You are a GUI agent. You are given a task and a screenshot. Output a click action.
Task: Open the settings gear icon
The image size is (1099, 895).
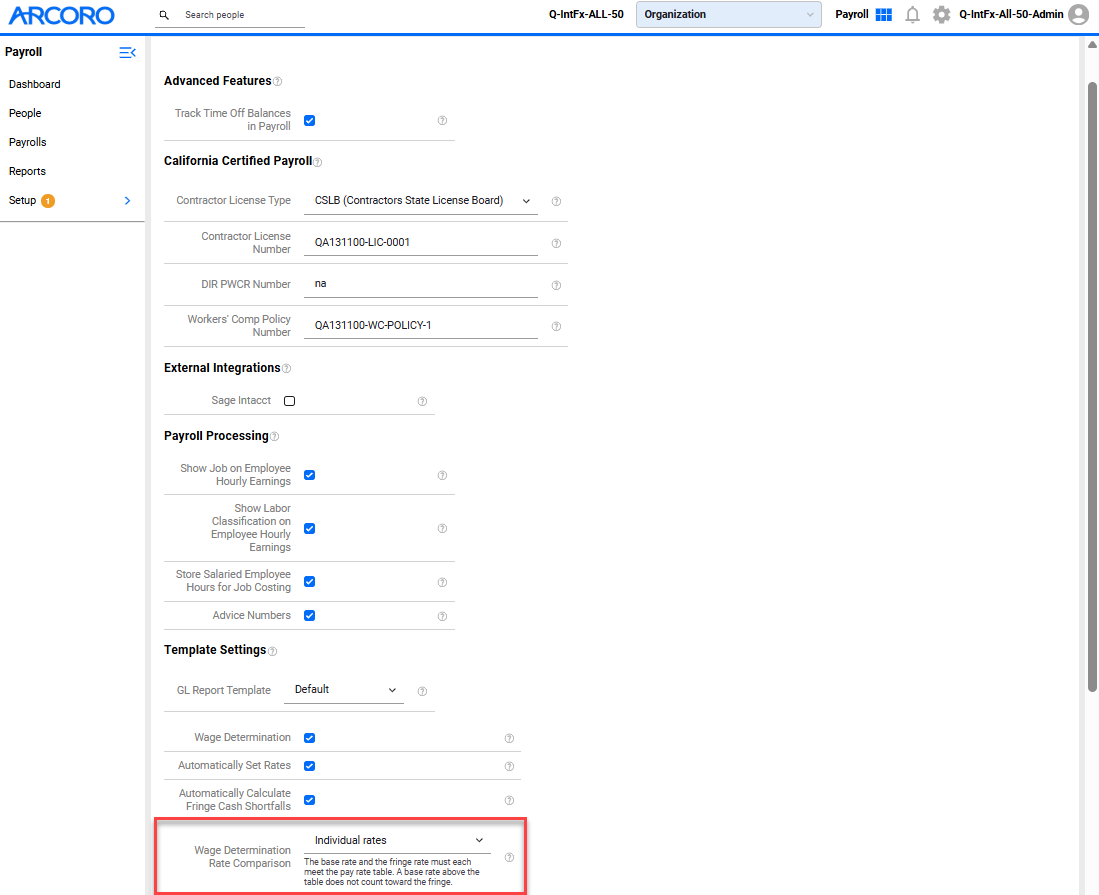(941, 15)
